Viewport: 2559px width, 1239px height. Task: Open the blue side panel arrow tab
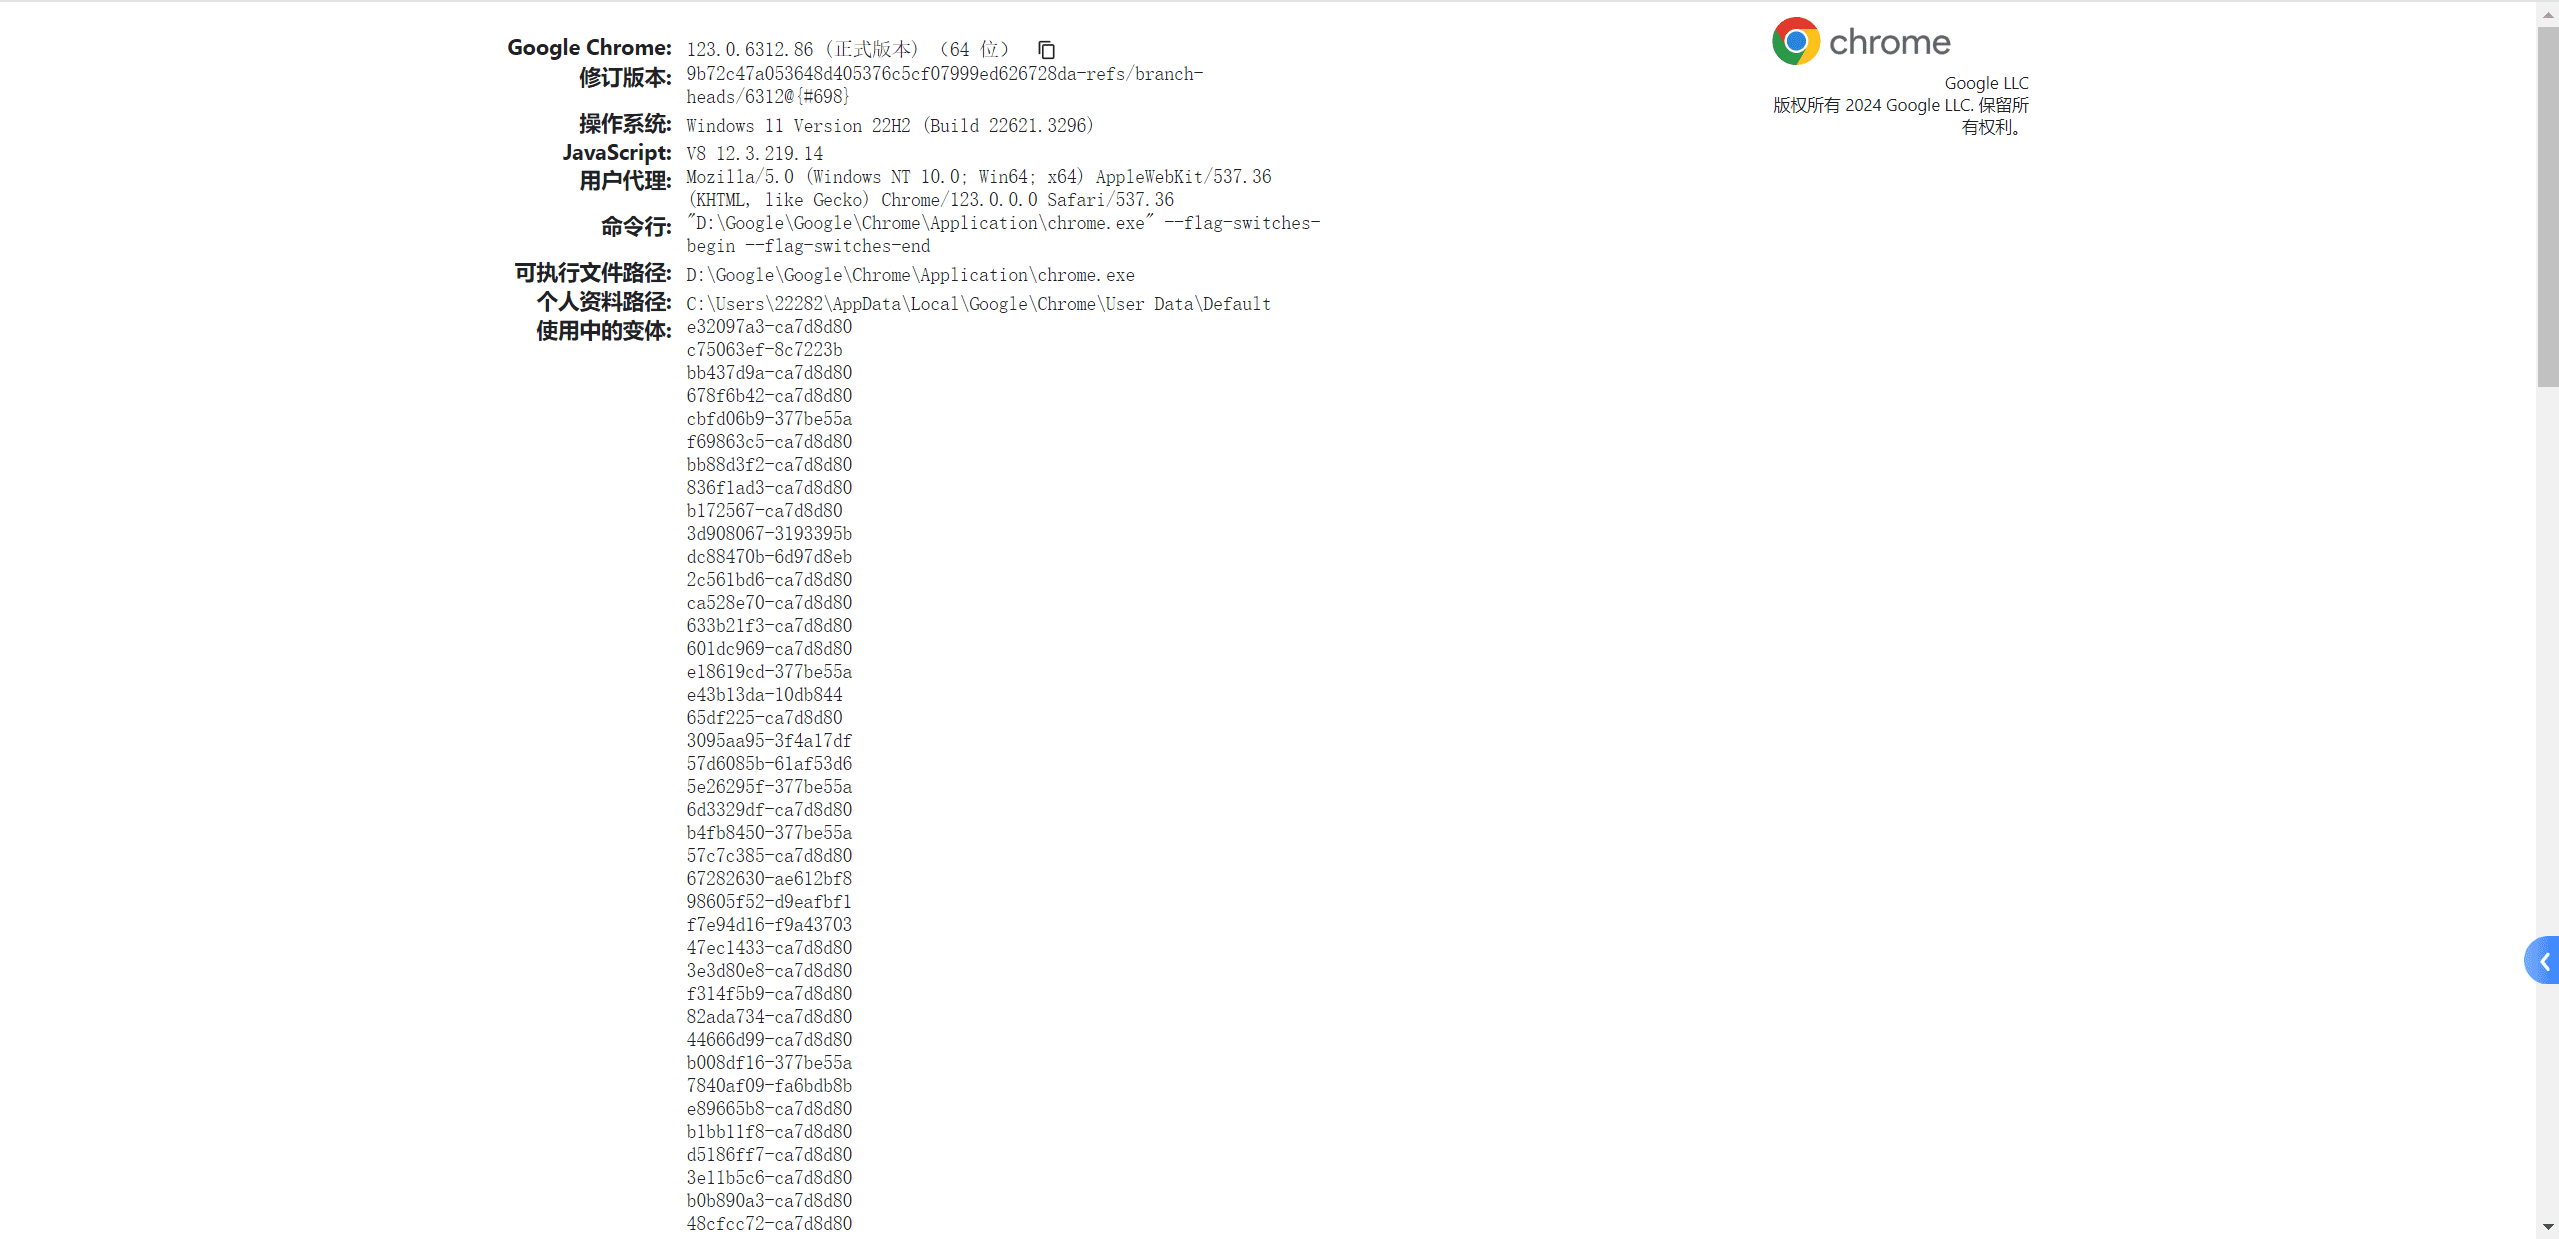tap(2542, 960)
